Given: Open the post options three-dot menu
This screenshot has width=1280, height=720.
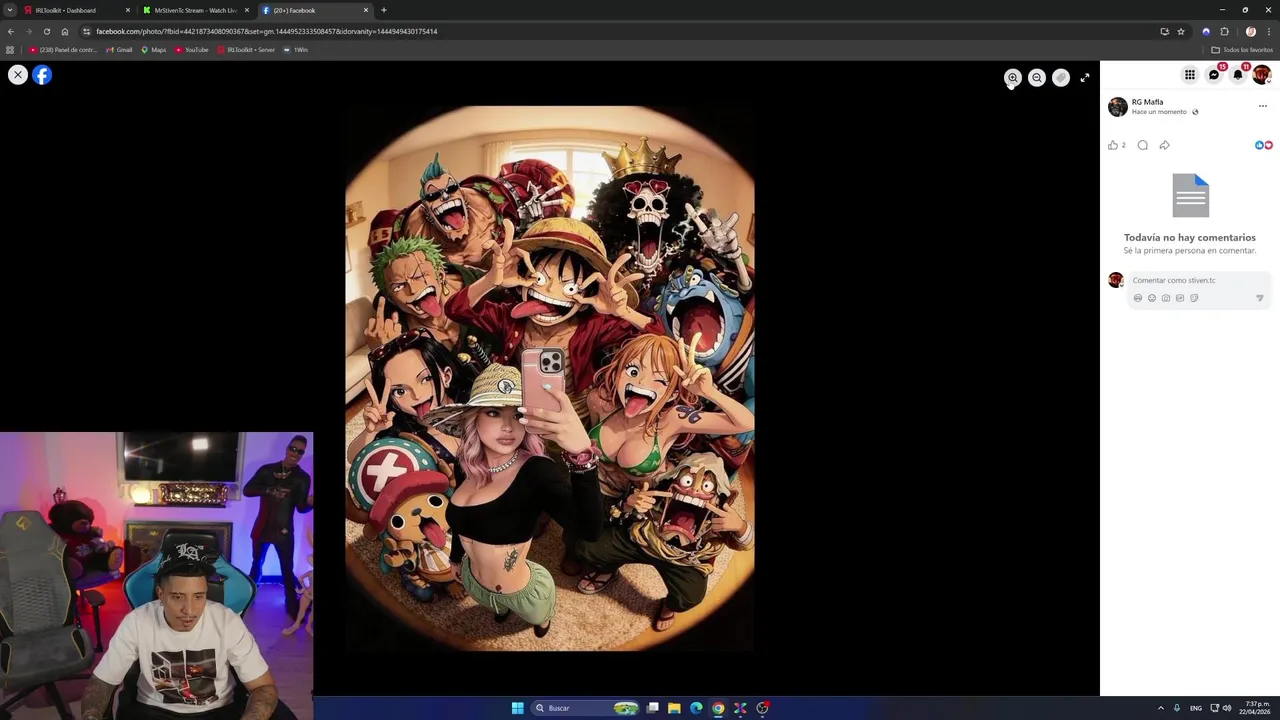Looking at the screenshot, I should click(1262, 106).
